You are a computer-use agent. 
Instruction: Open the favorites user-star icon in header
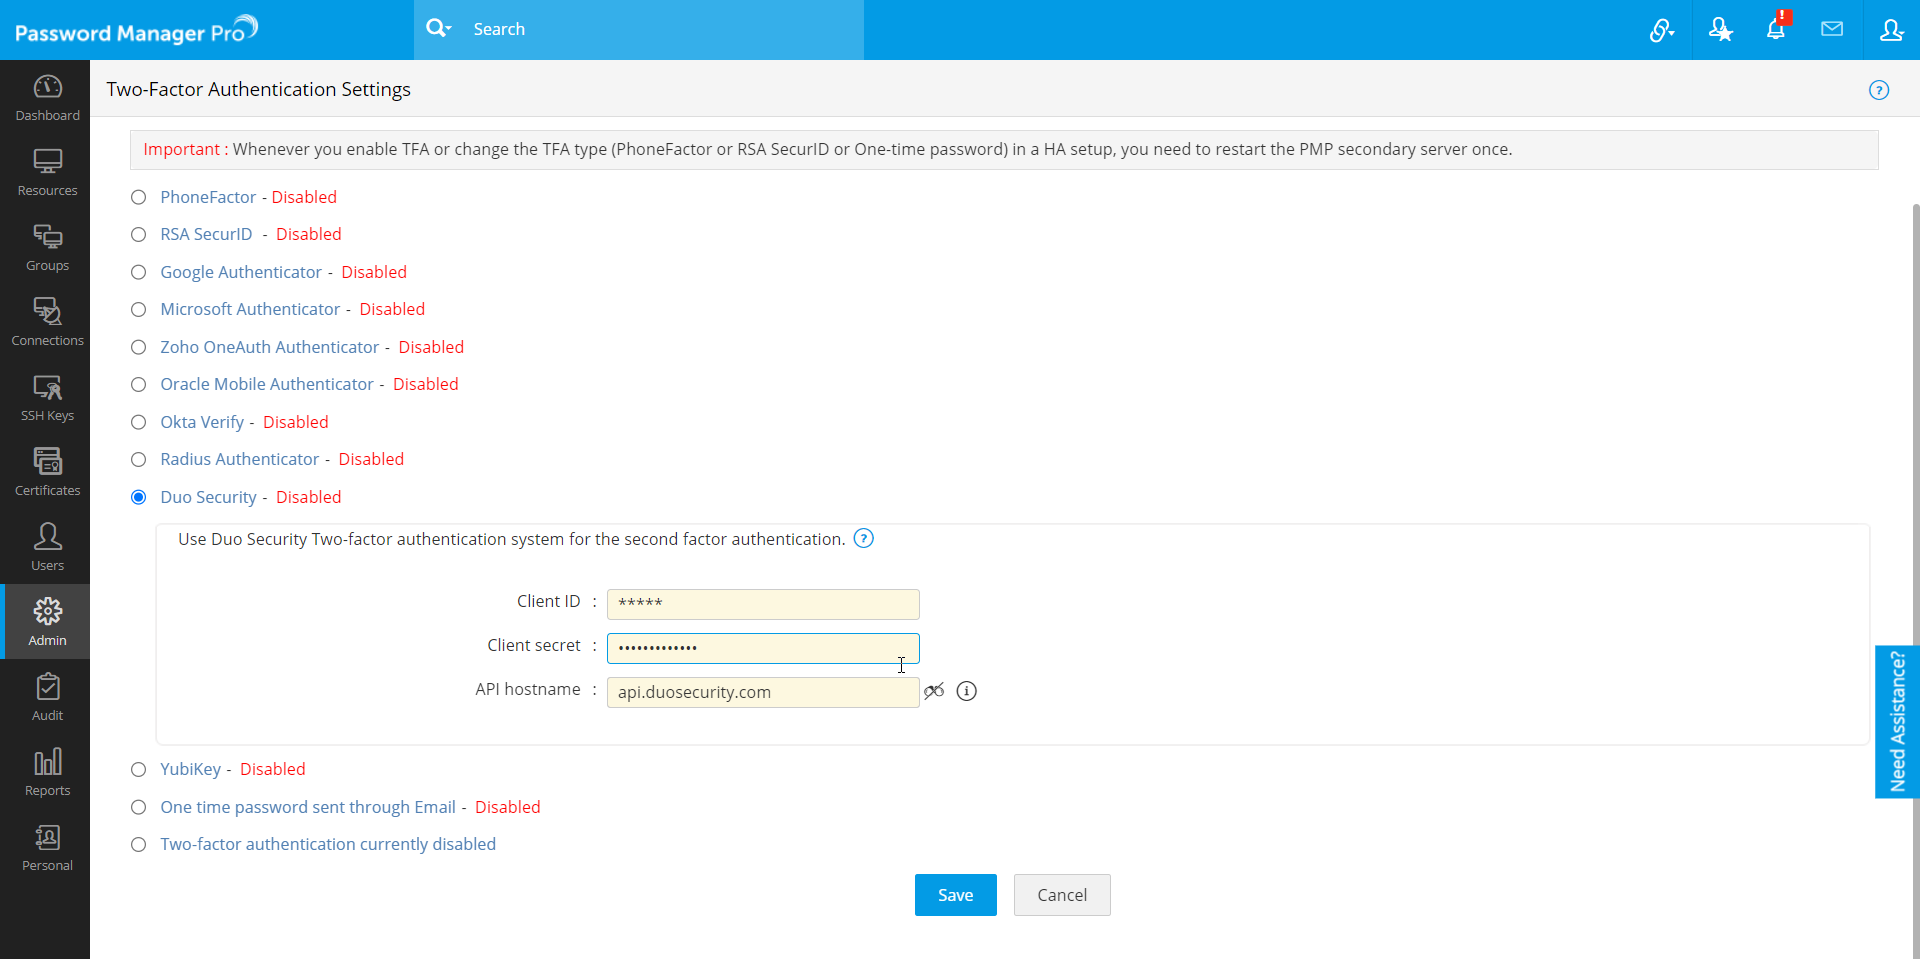(x=1720, y=30)
